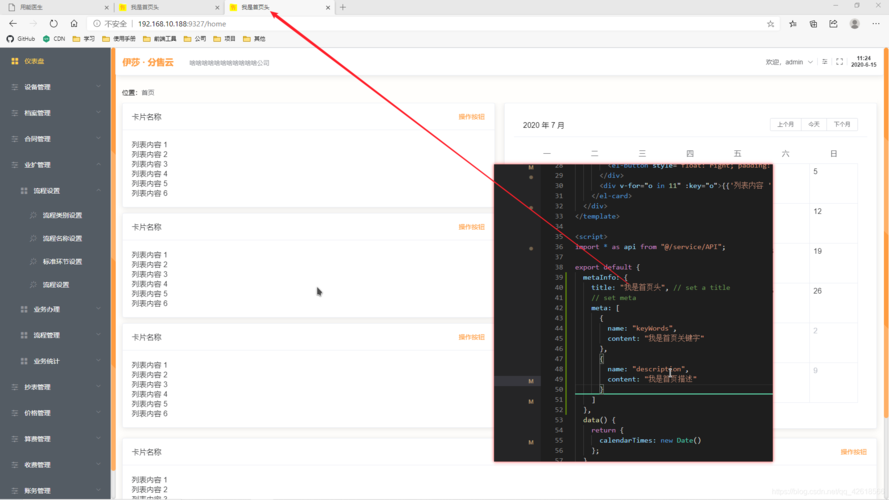Open the 公司 bookmark folder
The image size is (889, 500).
[195, 39]
